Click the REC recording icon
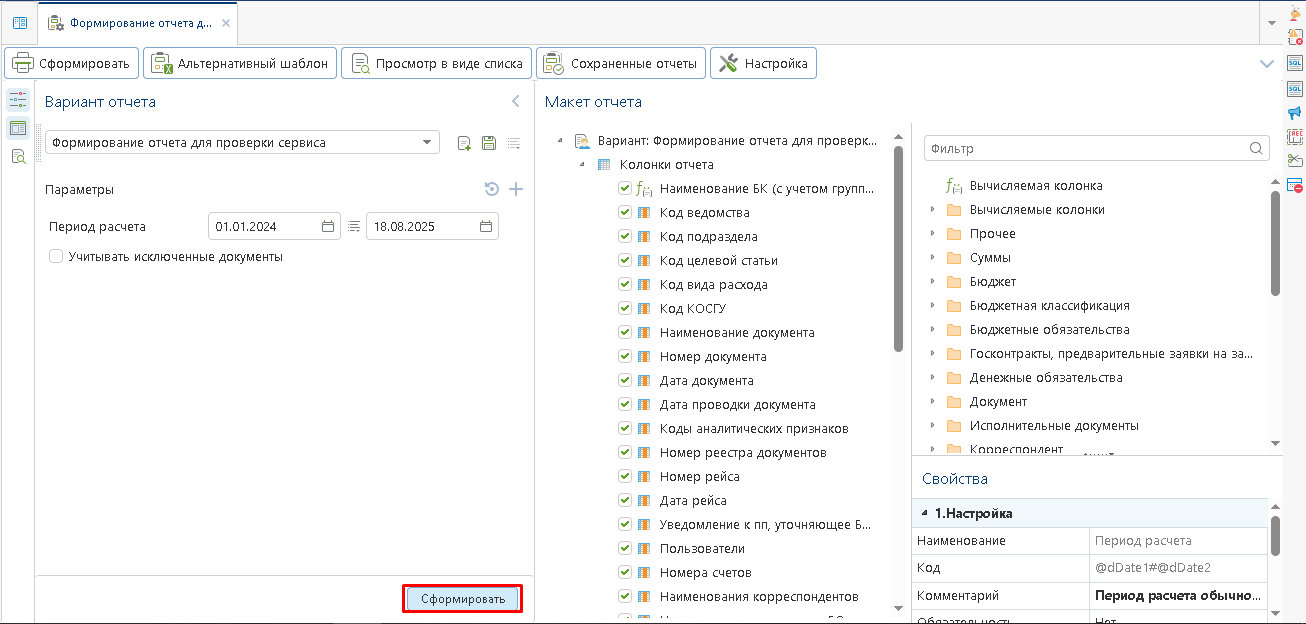This screenshot has height=624, width=1306. point(1295,136)
